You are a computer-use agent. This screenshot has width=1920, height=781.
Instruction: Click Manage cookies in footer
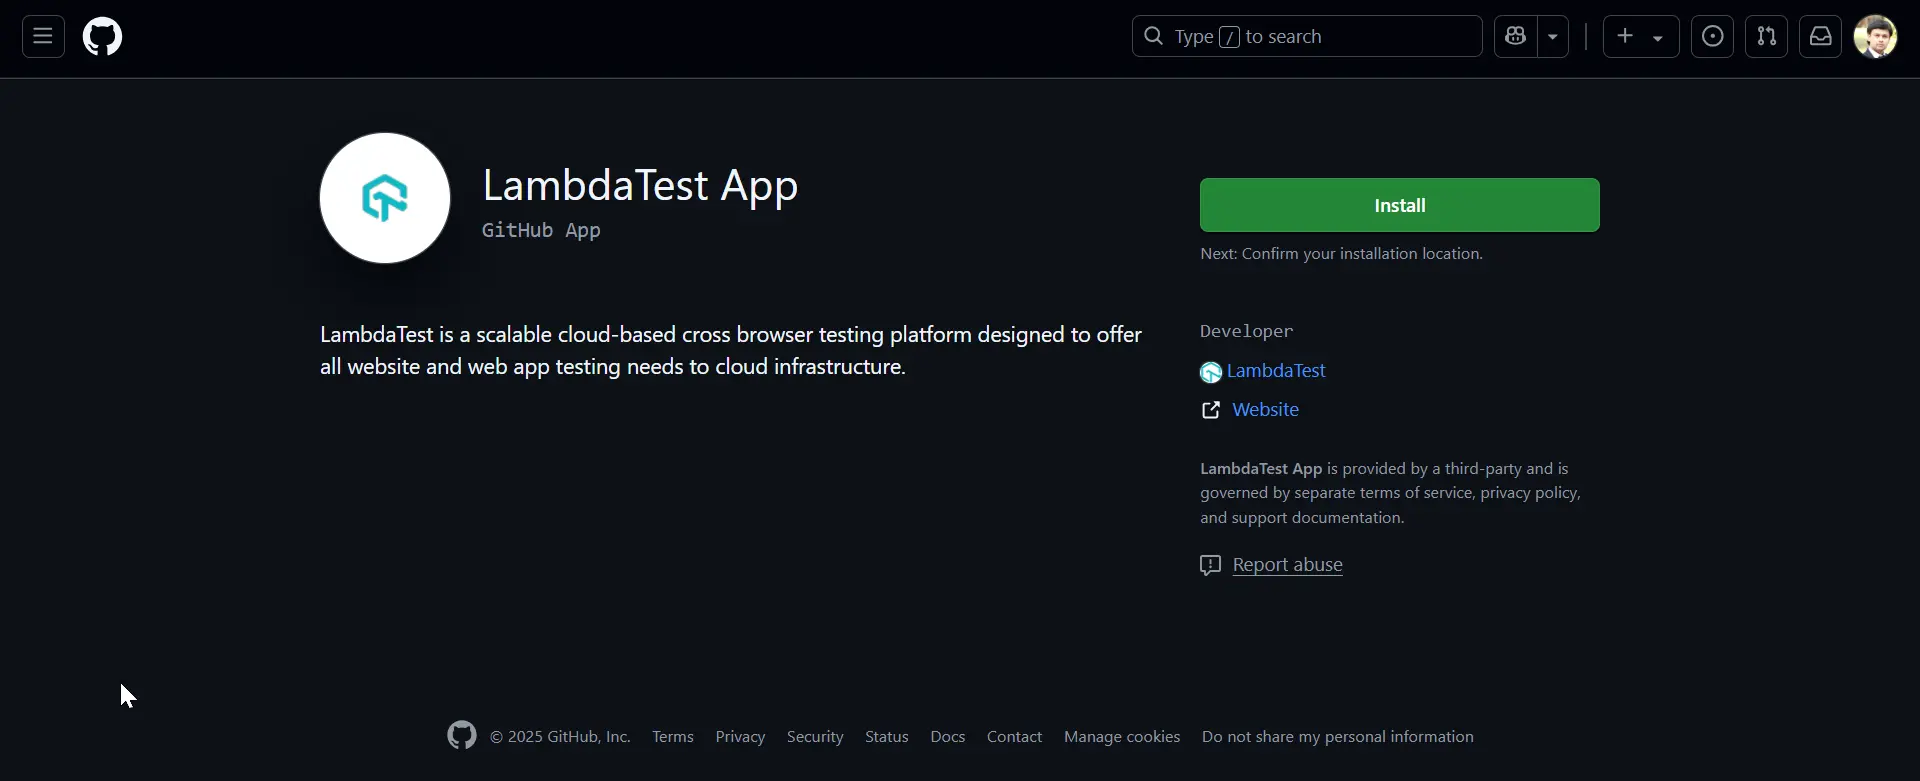pos(1121,737)
